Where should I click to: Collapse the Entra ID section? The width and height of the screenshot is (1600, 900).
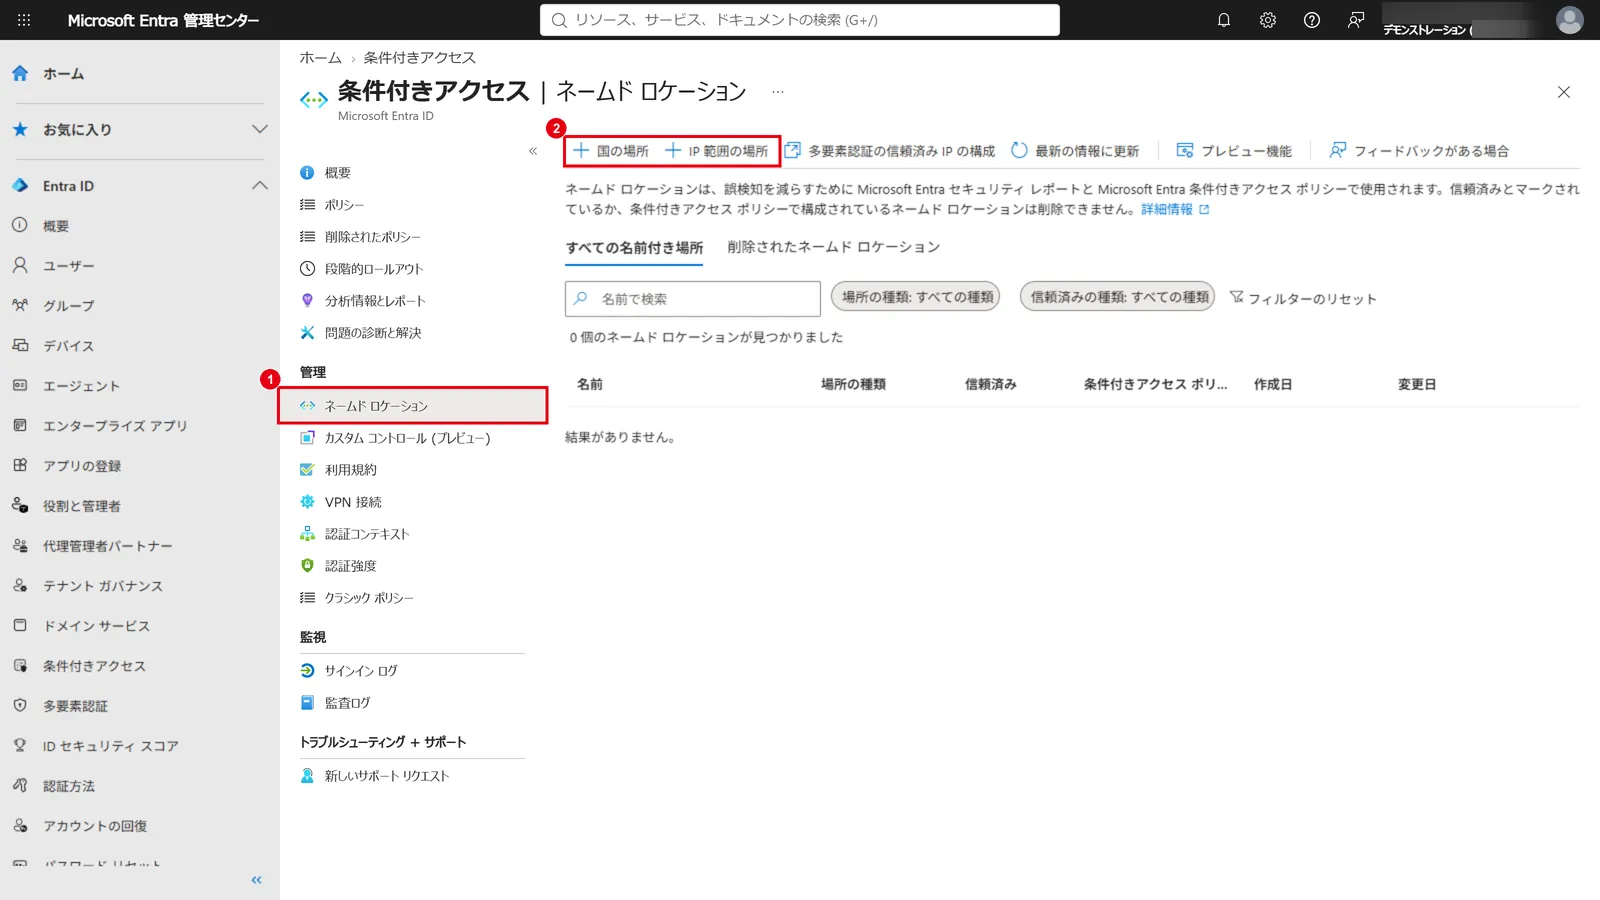click(260, 186)
